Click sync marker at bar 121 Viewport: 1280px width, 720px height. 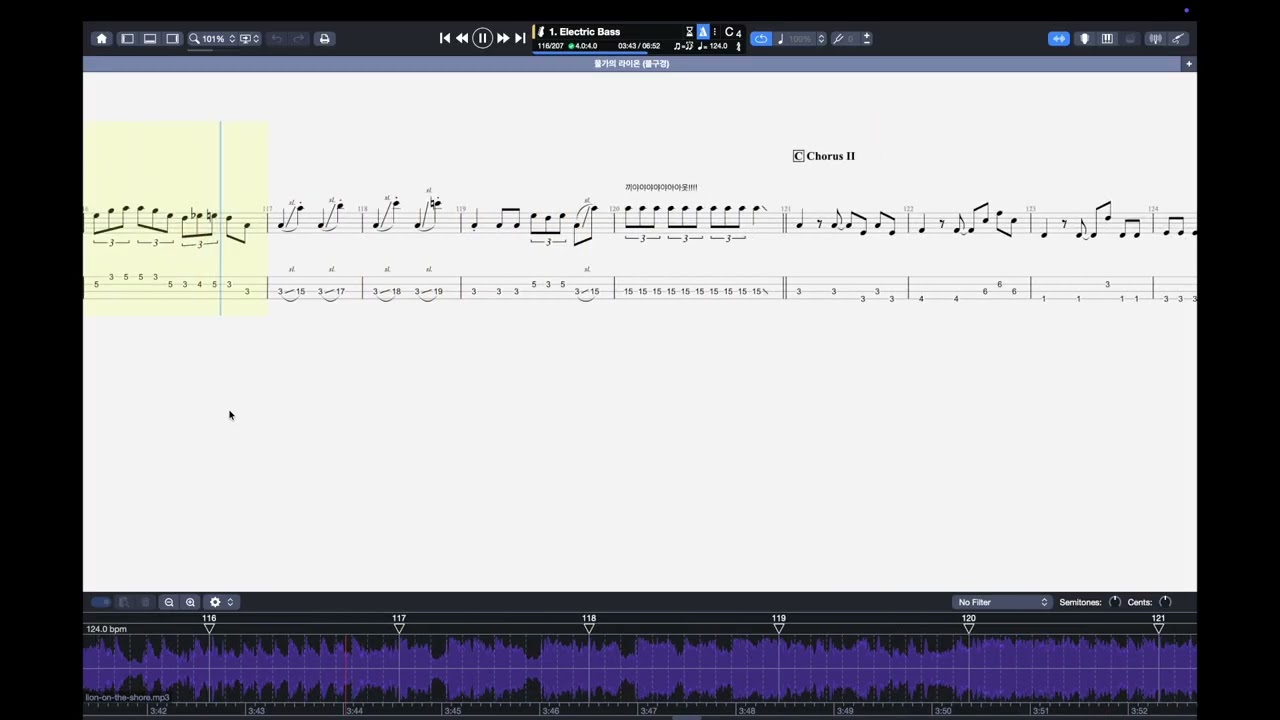[1158, 628]
